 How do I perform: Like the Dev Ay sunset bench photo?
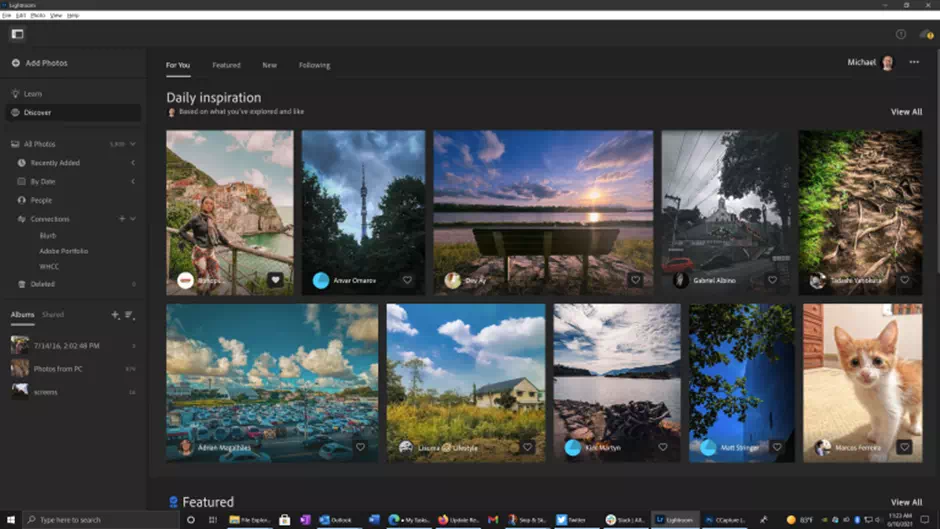click(635, 280)
